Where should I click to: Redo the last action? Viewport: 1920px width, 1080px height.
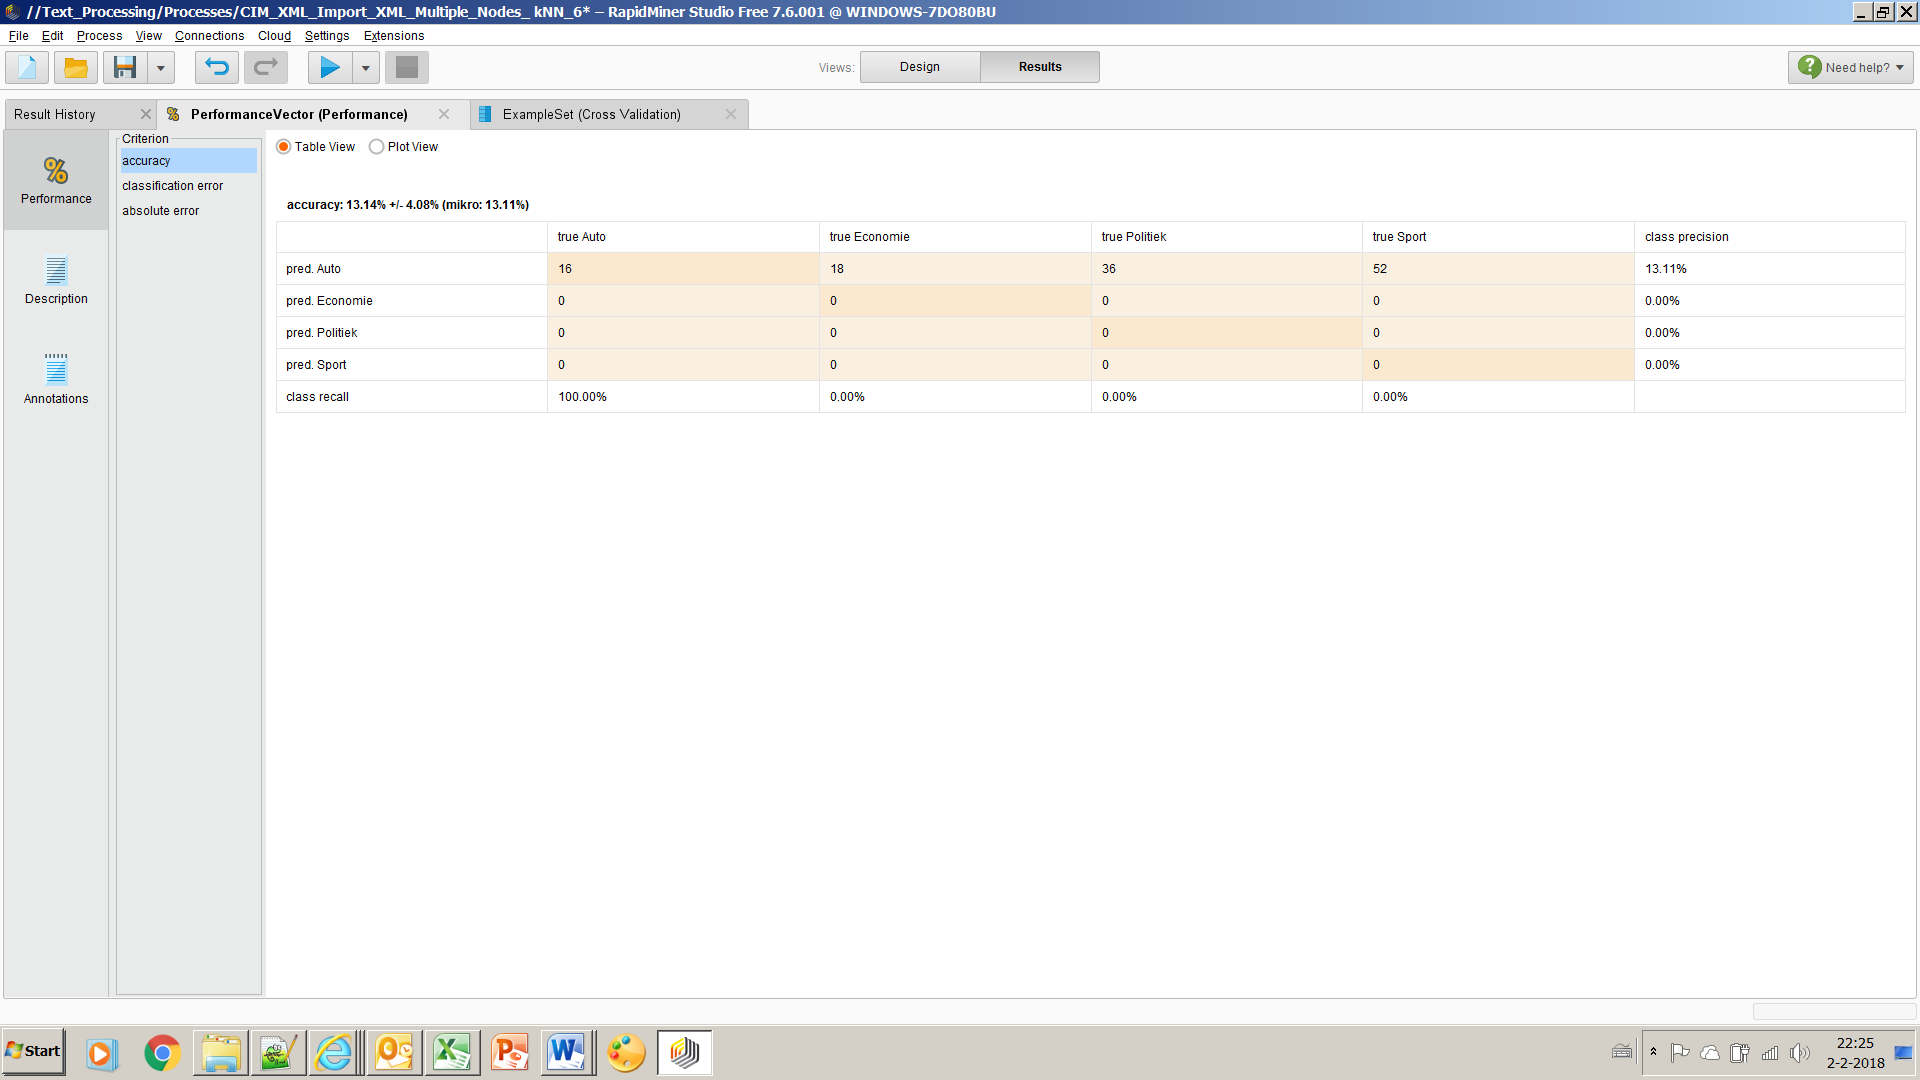coord(266,67)
